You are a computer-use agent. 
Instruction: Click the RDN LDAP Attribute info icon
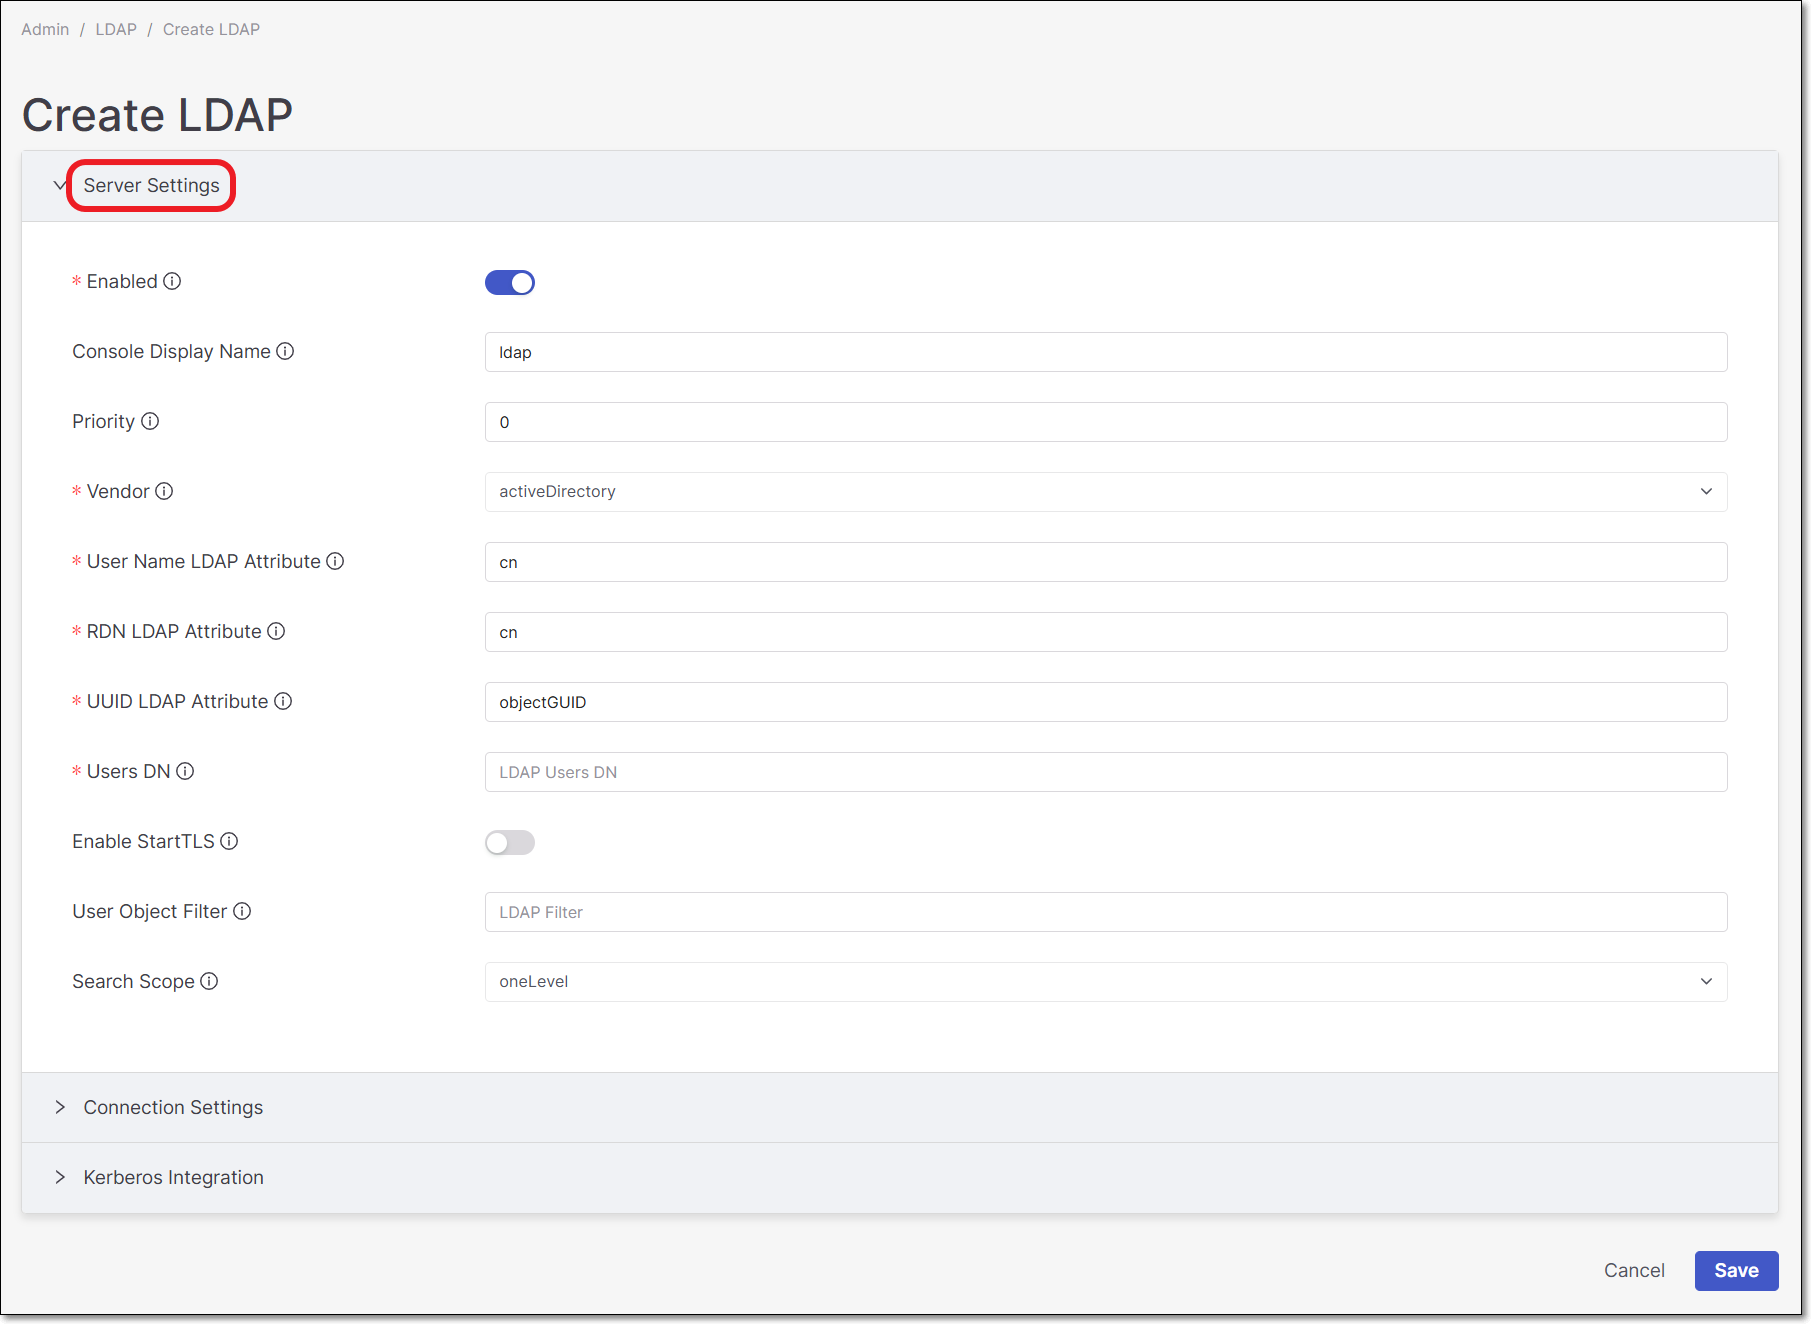(276, 631)
